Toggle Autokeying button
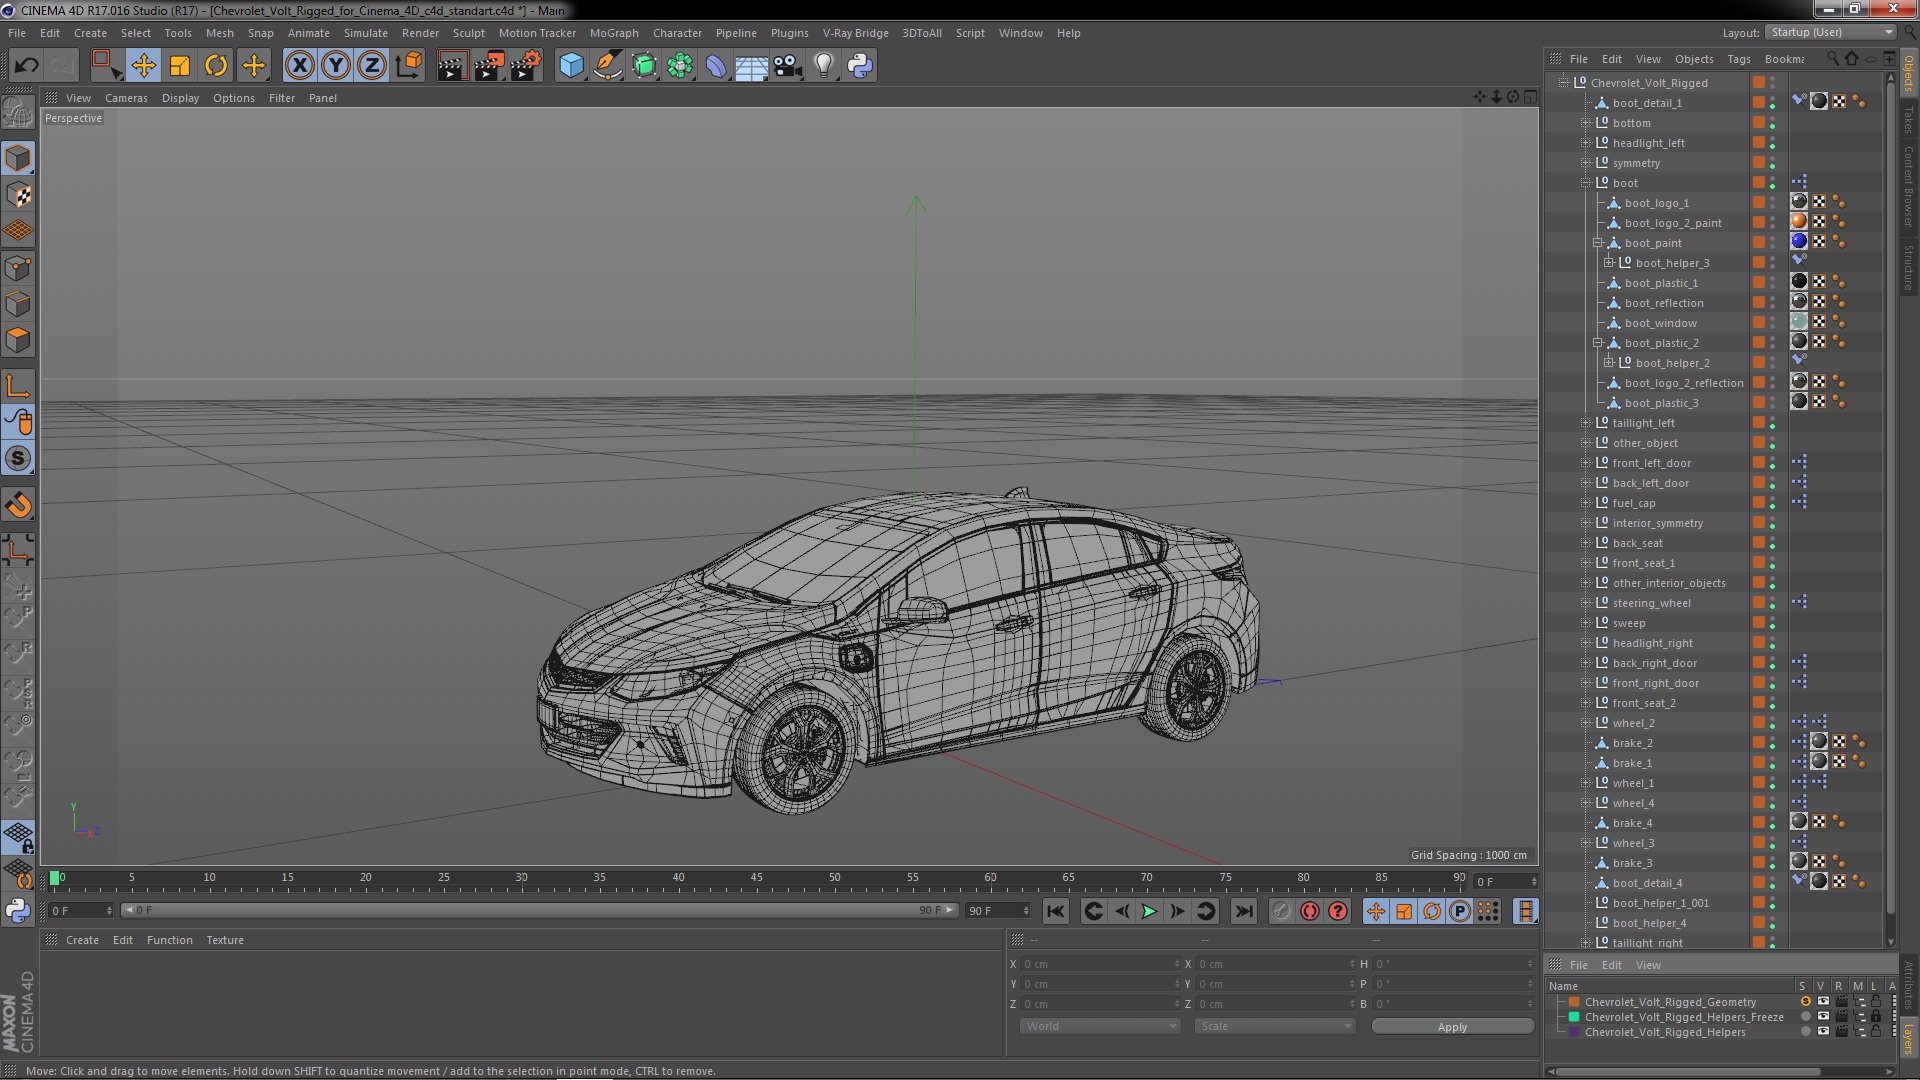1920x1080 pixels. coord(1337,911)
